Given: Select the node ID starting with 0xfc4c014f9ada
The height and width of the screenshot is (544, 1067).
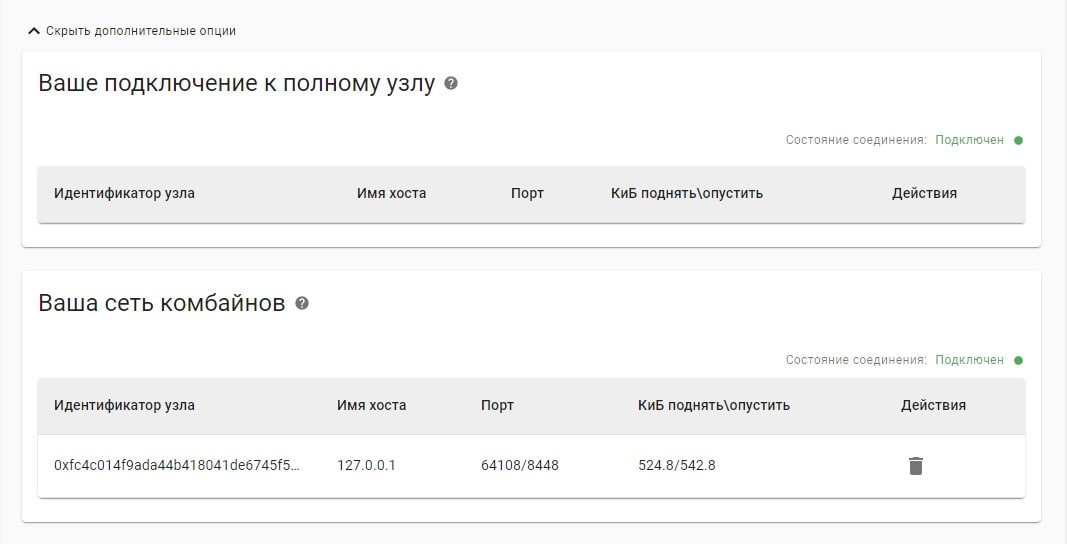Looking at the screenshot, I should click(177, 465).
